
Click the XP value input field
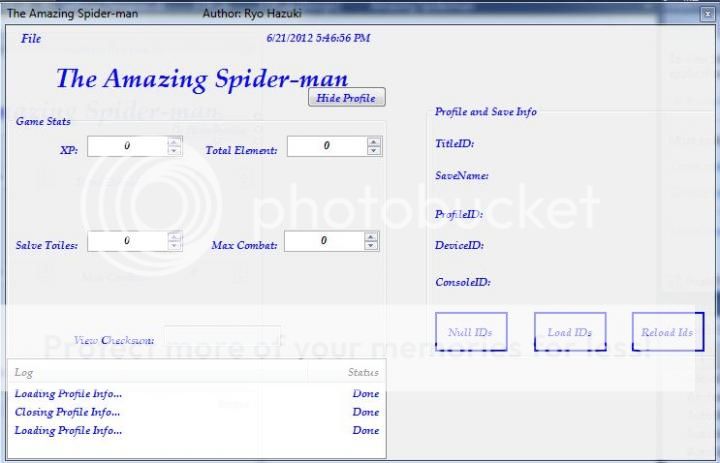pyautogui.click(x=126, y=146)
